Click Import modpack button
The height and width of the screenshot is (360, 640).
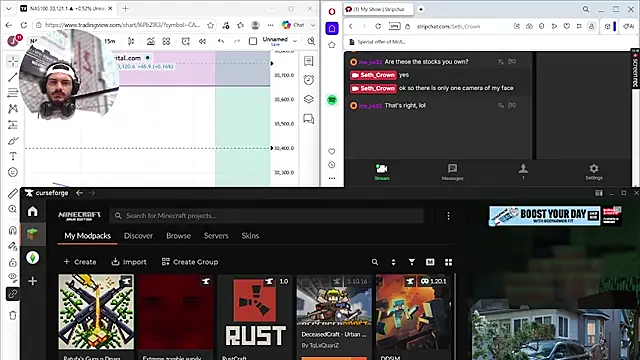pyautogui.click(x=129, y=262)
